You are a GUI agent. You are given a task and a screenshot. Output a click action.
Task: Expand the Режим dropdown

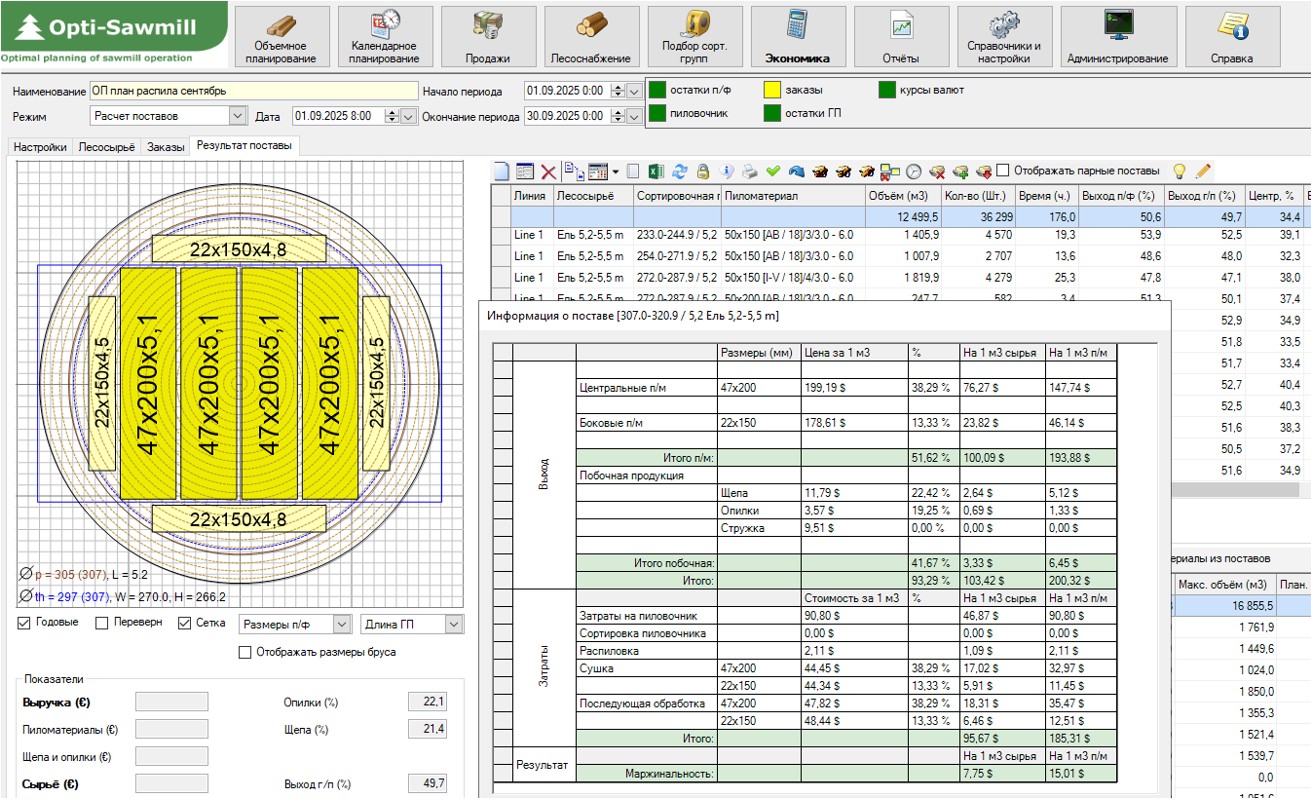tap(238, 116)
